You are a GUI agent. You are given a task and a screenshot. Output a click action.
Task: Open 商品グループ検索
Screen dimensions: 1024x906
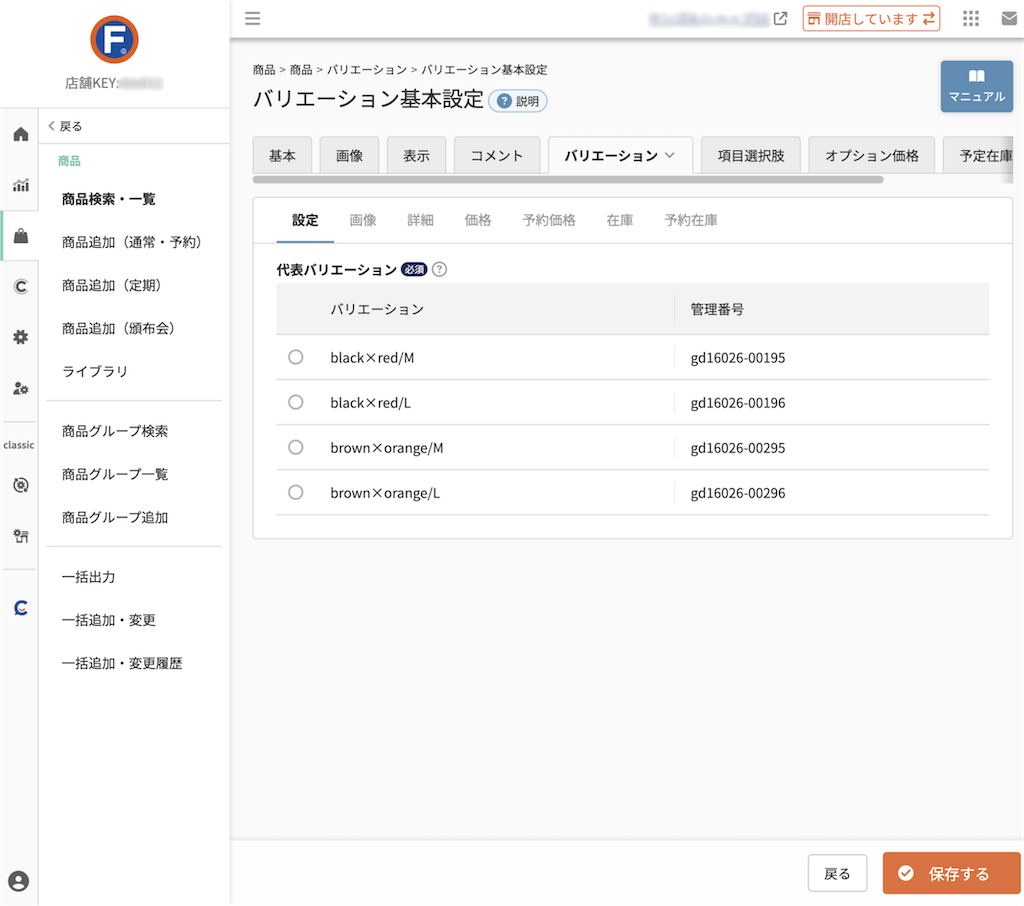[115, 431]
